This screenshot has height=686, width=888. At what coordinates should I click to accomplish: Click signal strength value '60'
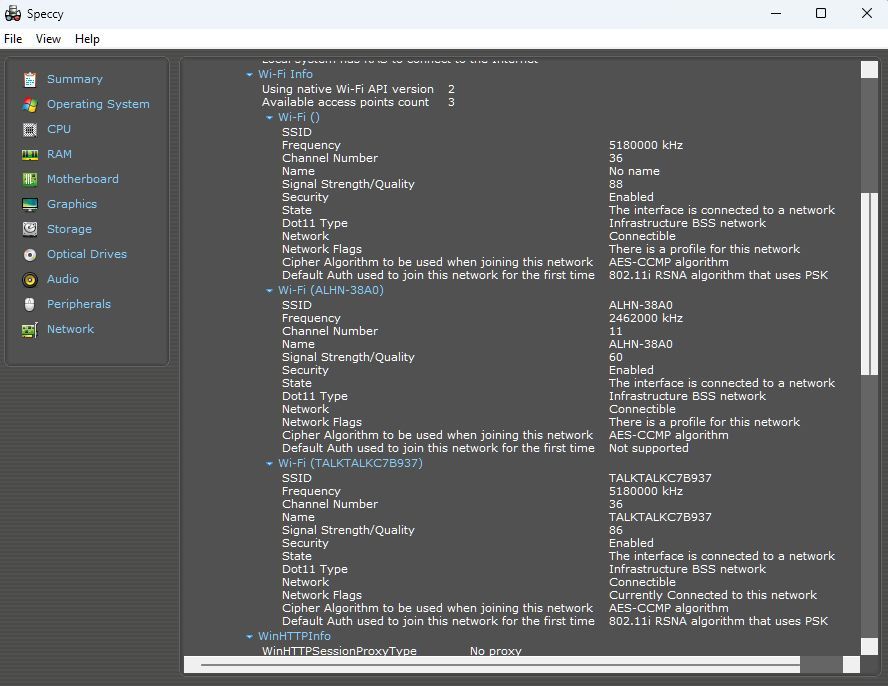point(616,357)
